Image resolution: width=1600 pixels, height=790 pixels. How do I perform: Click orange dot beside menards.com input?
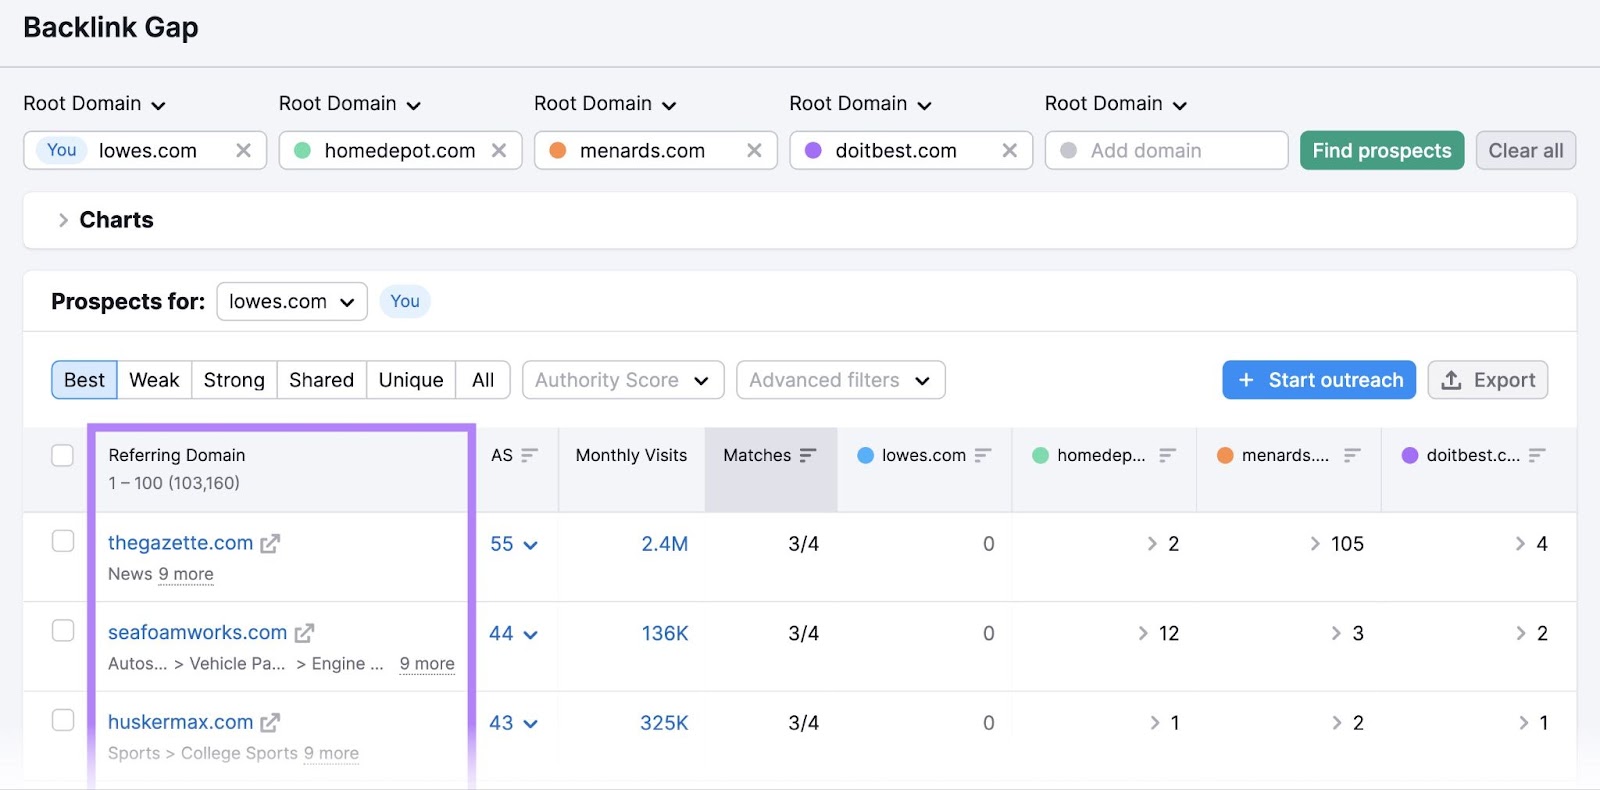click(558, 150)
